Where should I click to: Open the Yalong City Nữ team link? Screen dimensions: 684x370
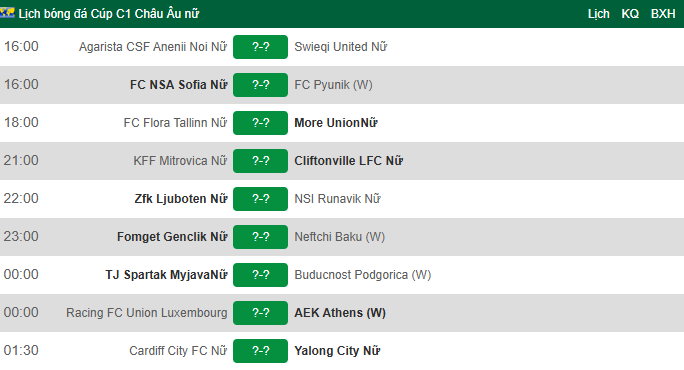tap(337, 350)
